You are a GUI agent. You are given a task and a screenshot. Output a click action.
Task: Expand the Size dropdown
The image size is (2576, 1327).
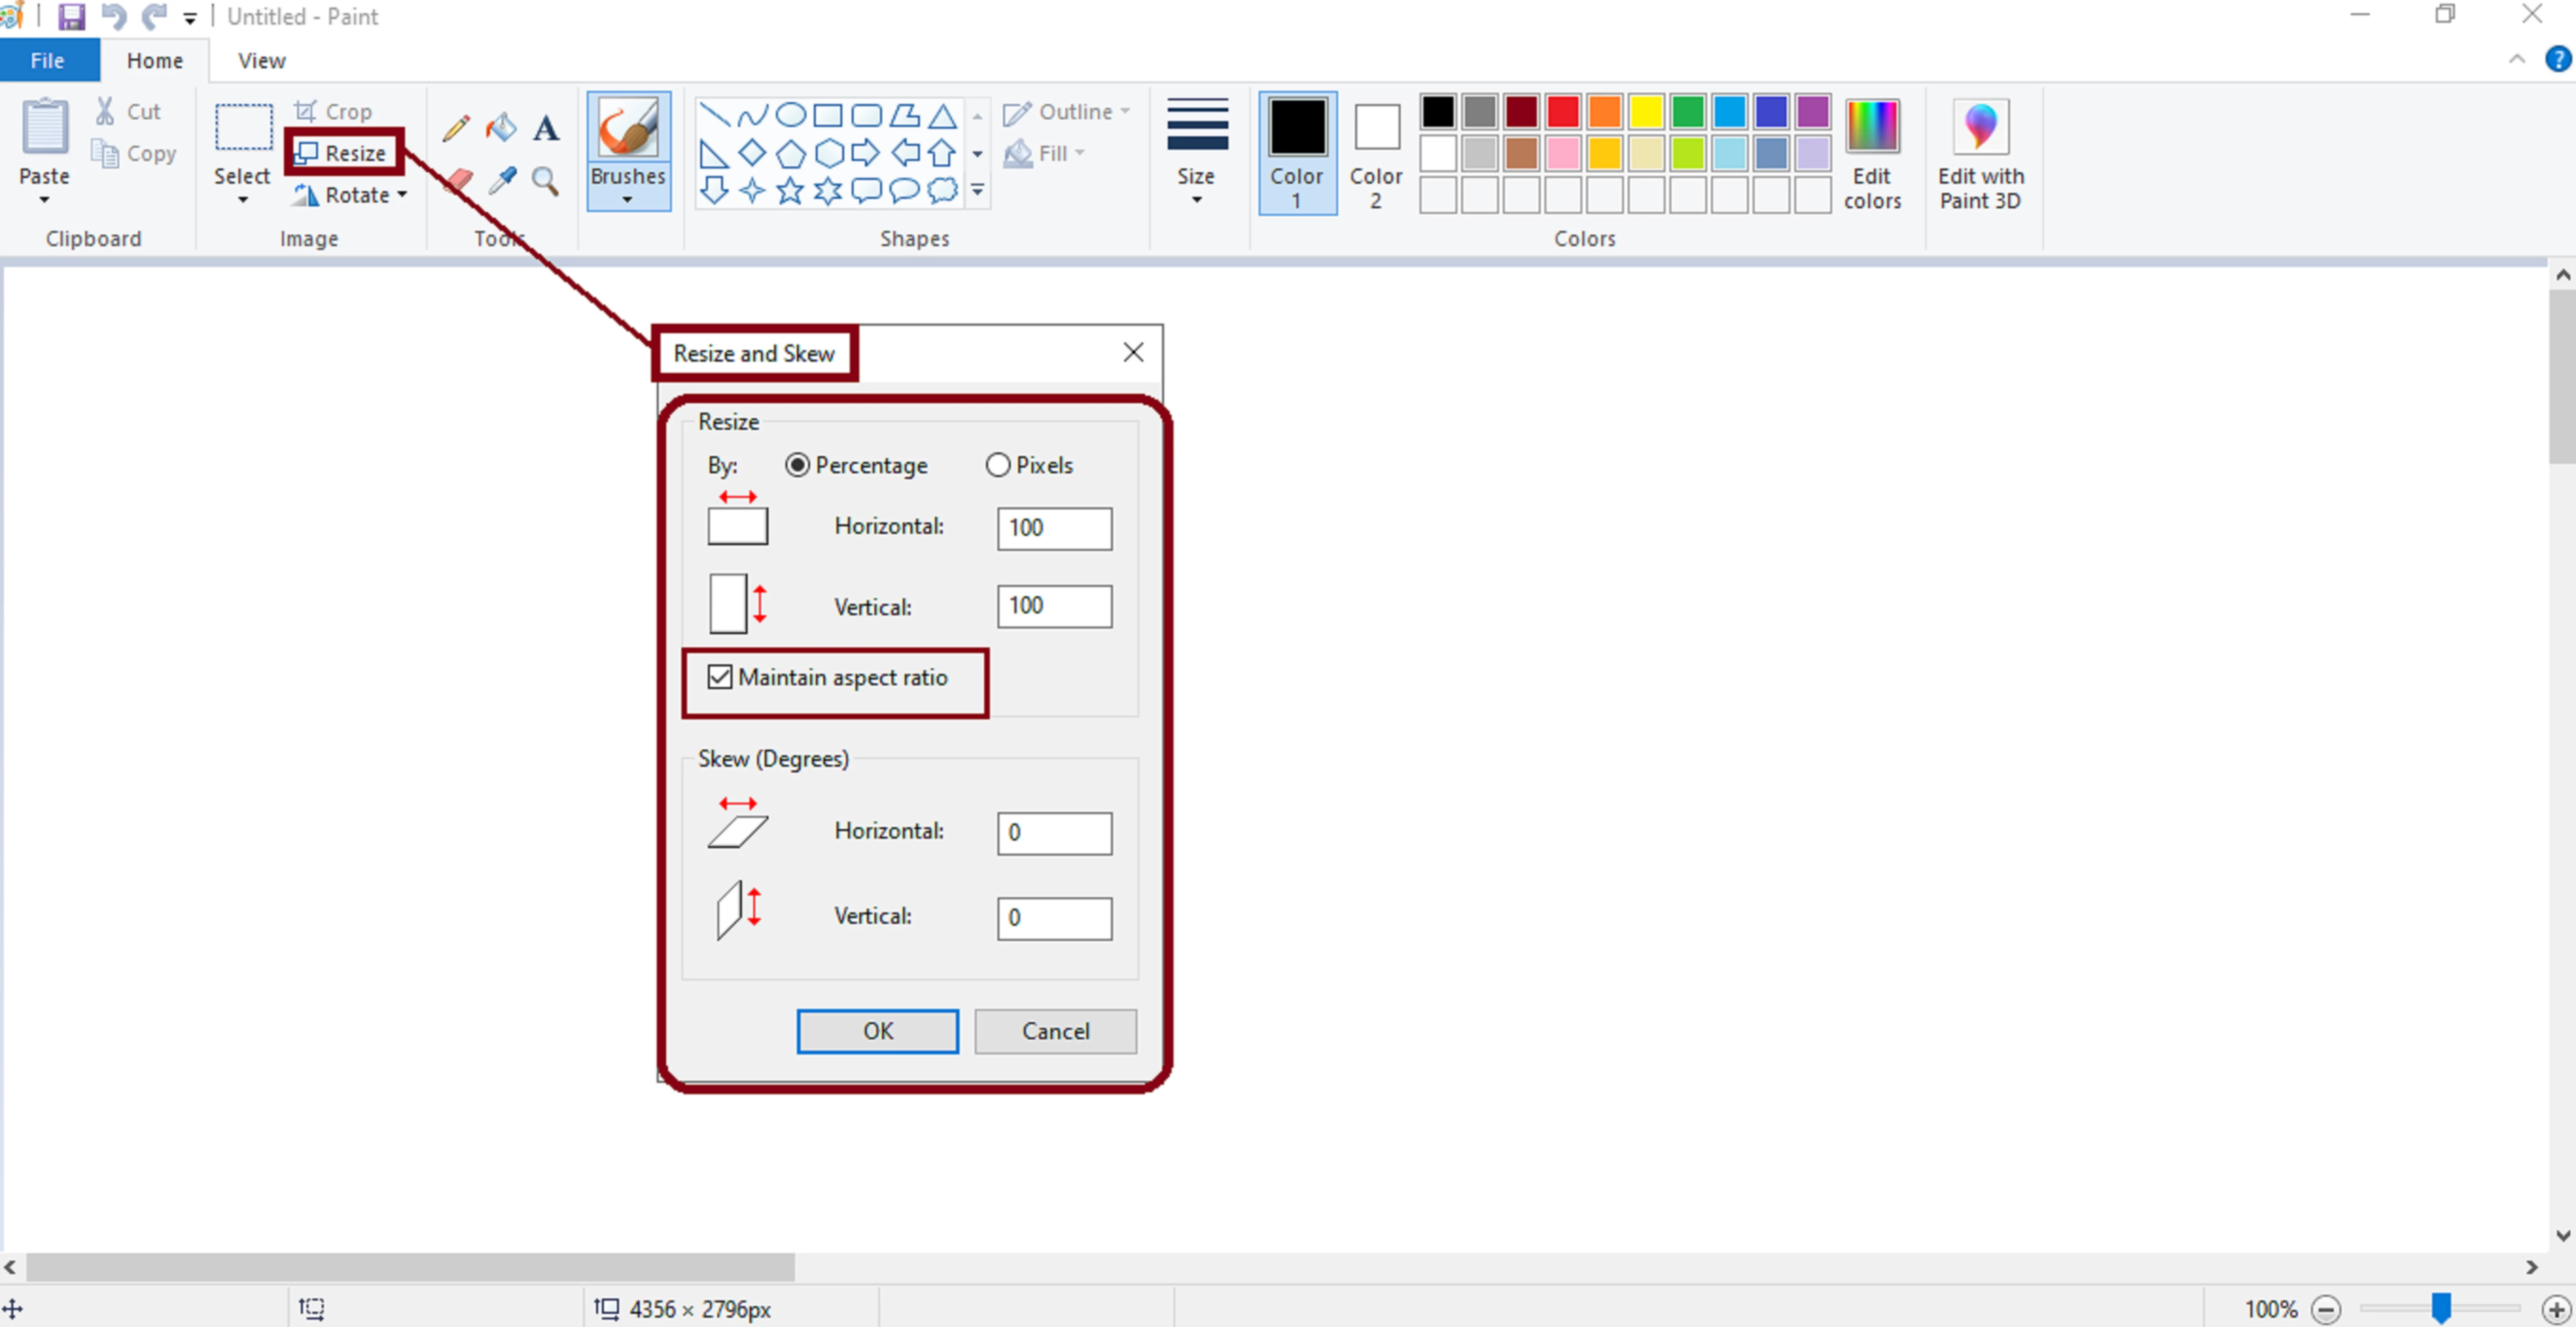[x=1196, y=199]
